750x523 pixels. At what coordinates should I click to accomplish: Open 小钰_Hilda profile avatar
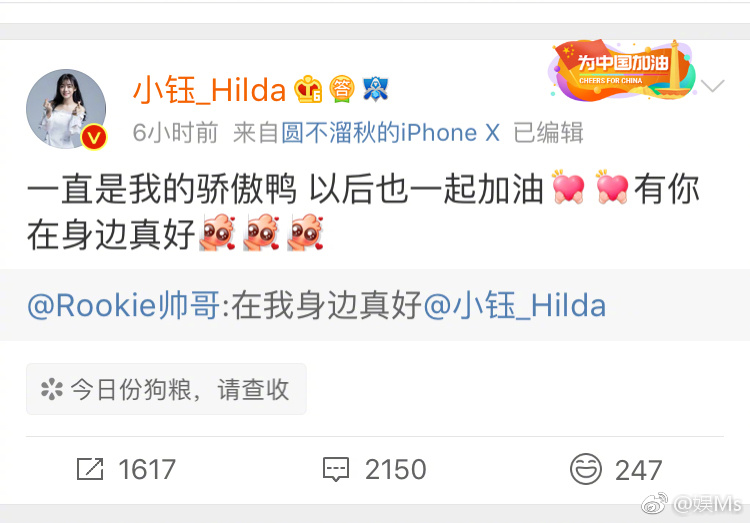click(66, 109)
